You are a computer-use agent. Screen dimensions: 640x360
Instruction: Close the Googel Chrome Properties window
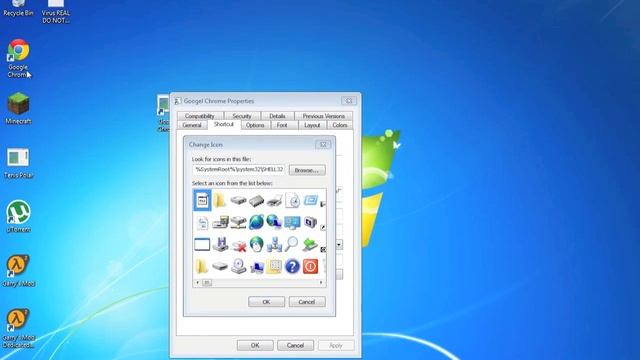point(349,101)
